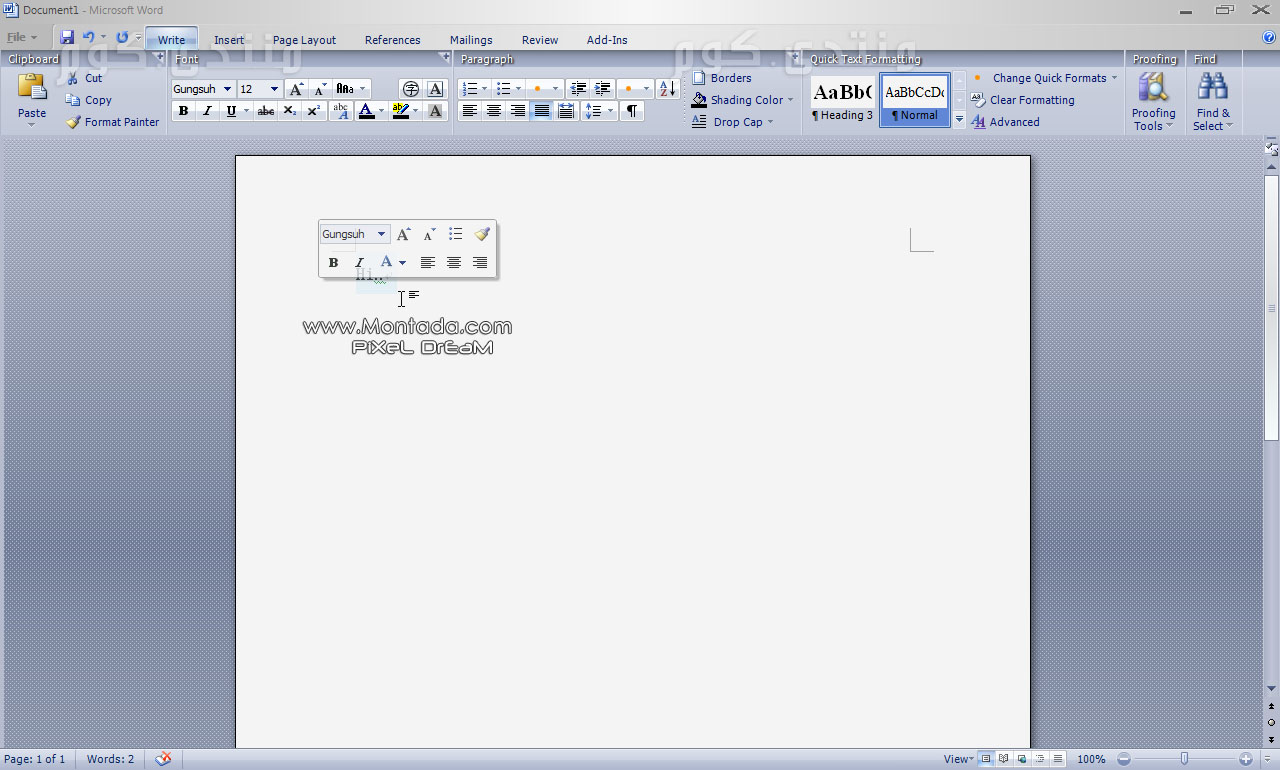Image resolution: width=1280 pixels, height=770 pixels.
Task: Toggle Bold in the ribbon Font group
Action: point(183,111)
